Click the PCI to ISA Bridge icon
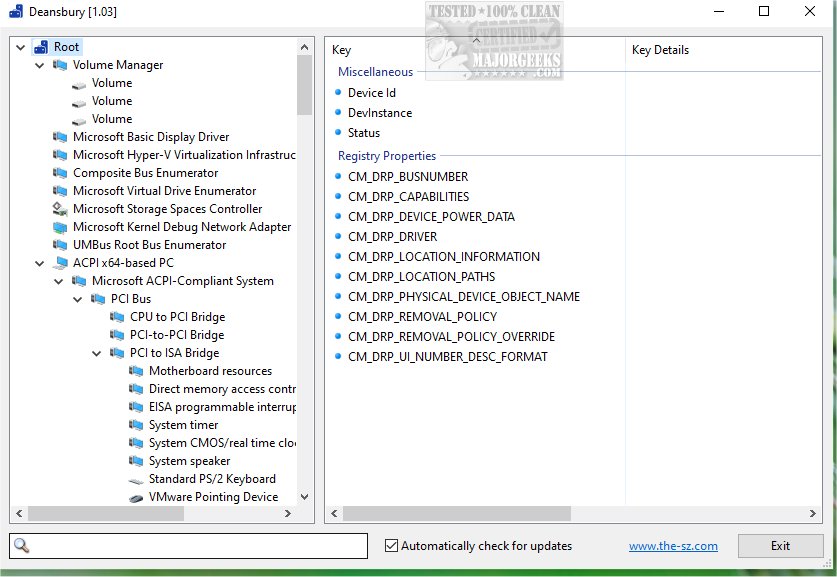Screen dimensions: 837x577 117,353
